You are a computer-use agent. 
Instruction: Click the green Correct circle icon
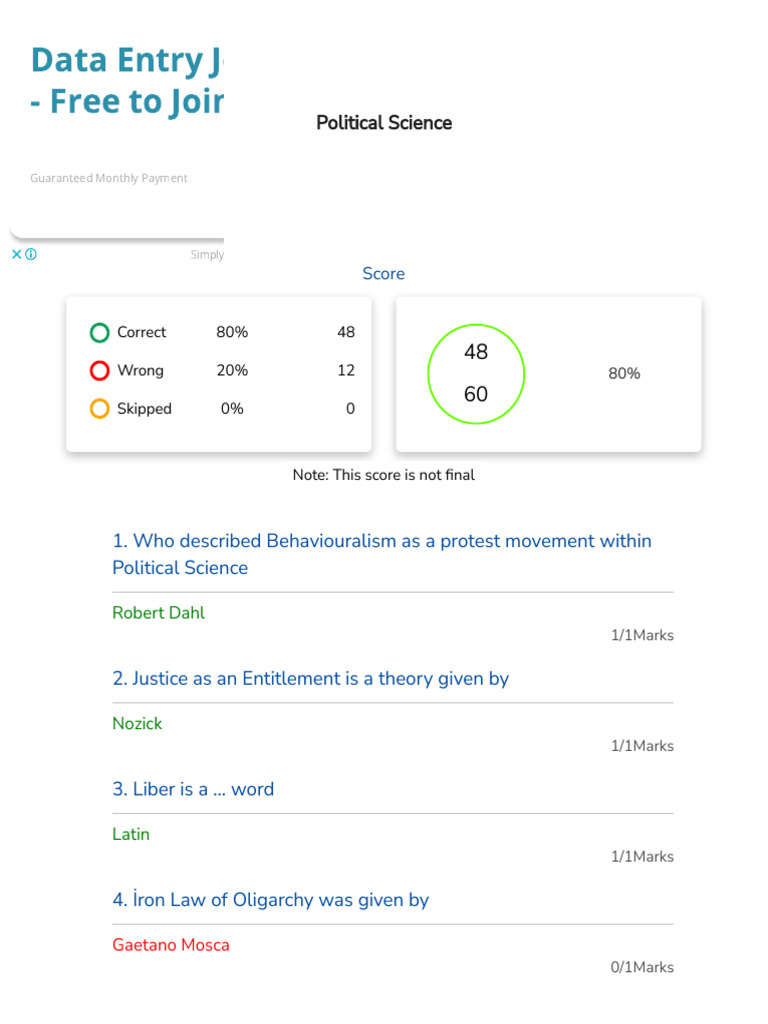(x=99, y=333)
